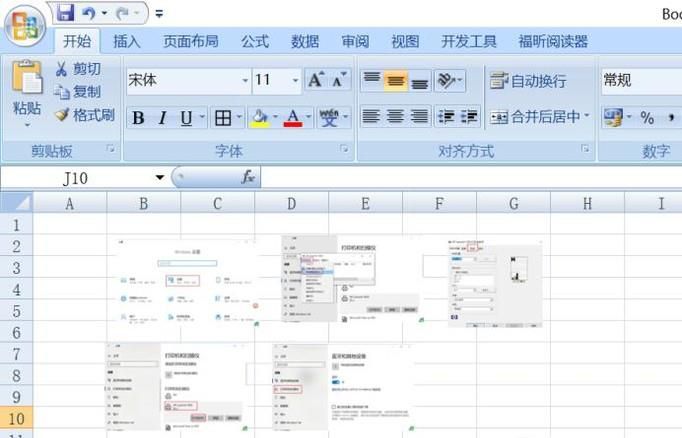
Task: Open number format box 常规
Action: [x=642, y=80]
